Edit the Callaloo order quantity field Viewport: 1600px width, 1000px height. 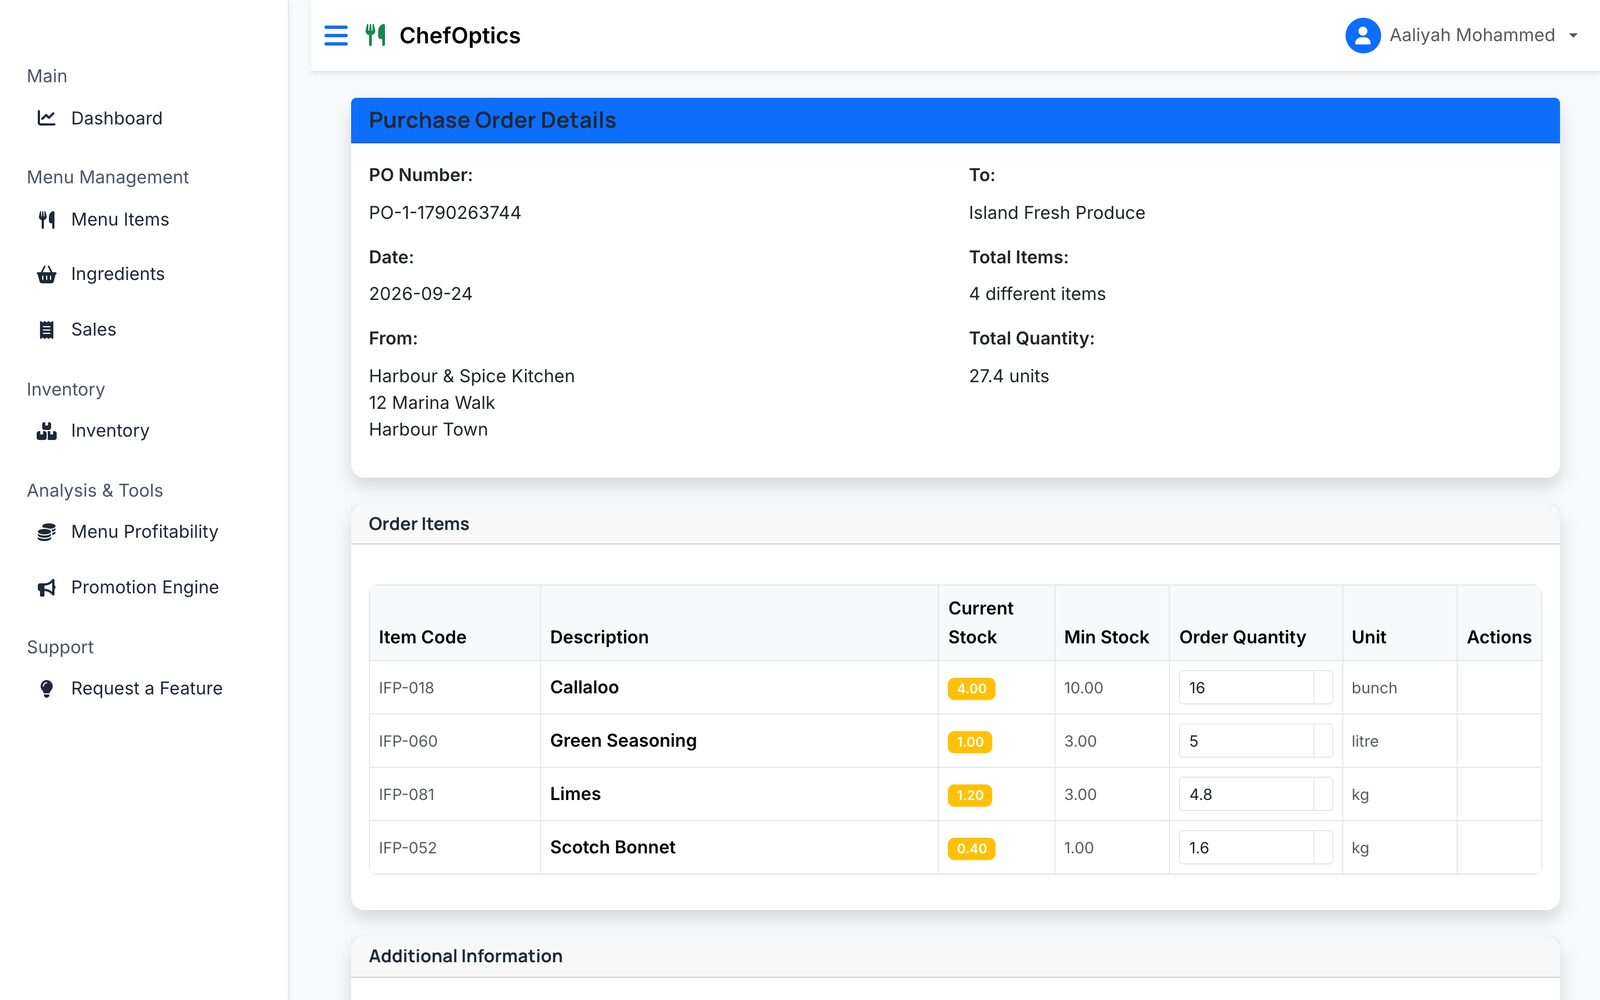[x=1246, y=688]
